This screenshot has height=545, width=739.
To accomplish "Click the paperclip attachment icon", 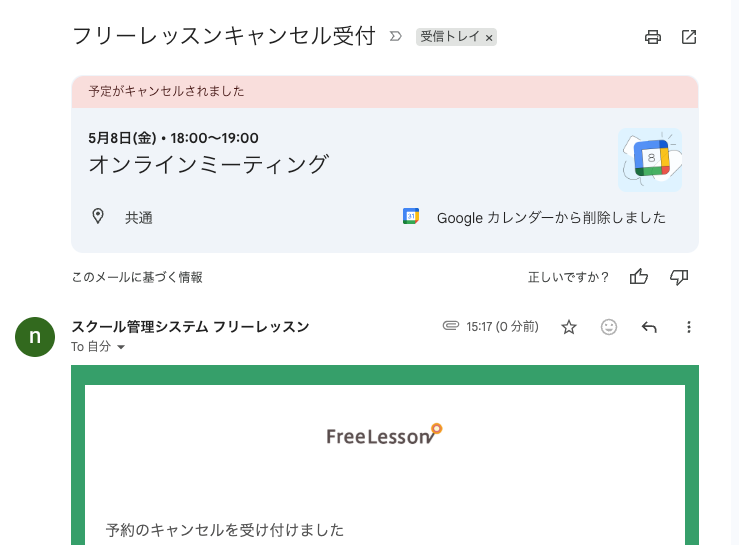I will coord(450,326).
